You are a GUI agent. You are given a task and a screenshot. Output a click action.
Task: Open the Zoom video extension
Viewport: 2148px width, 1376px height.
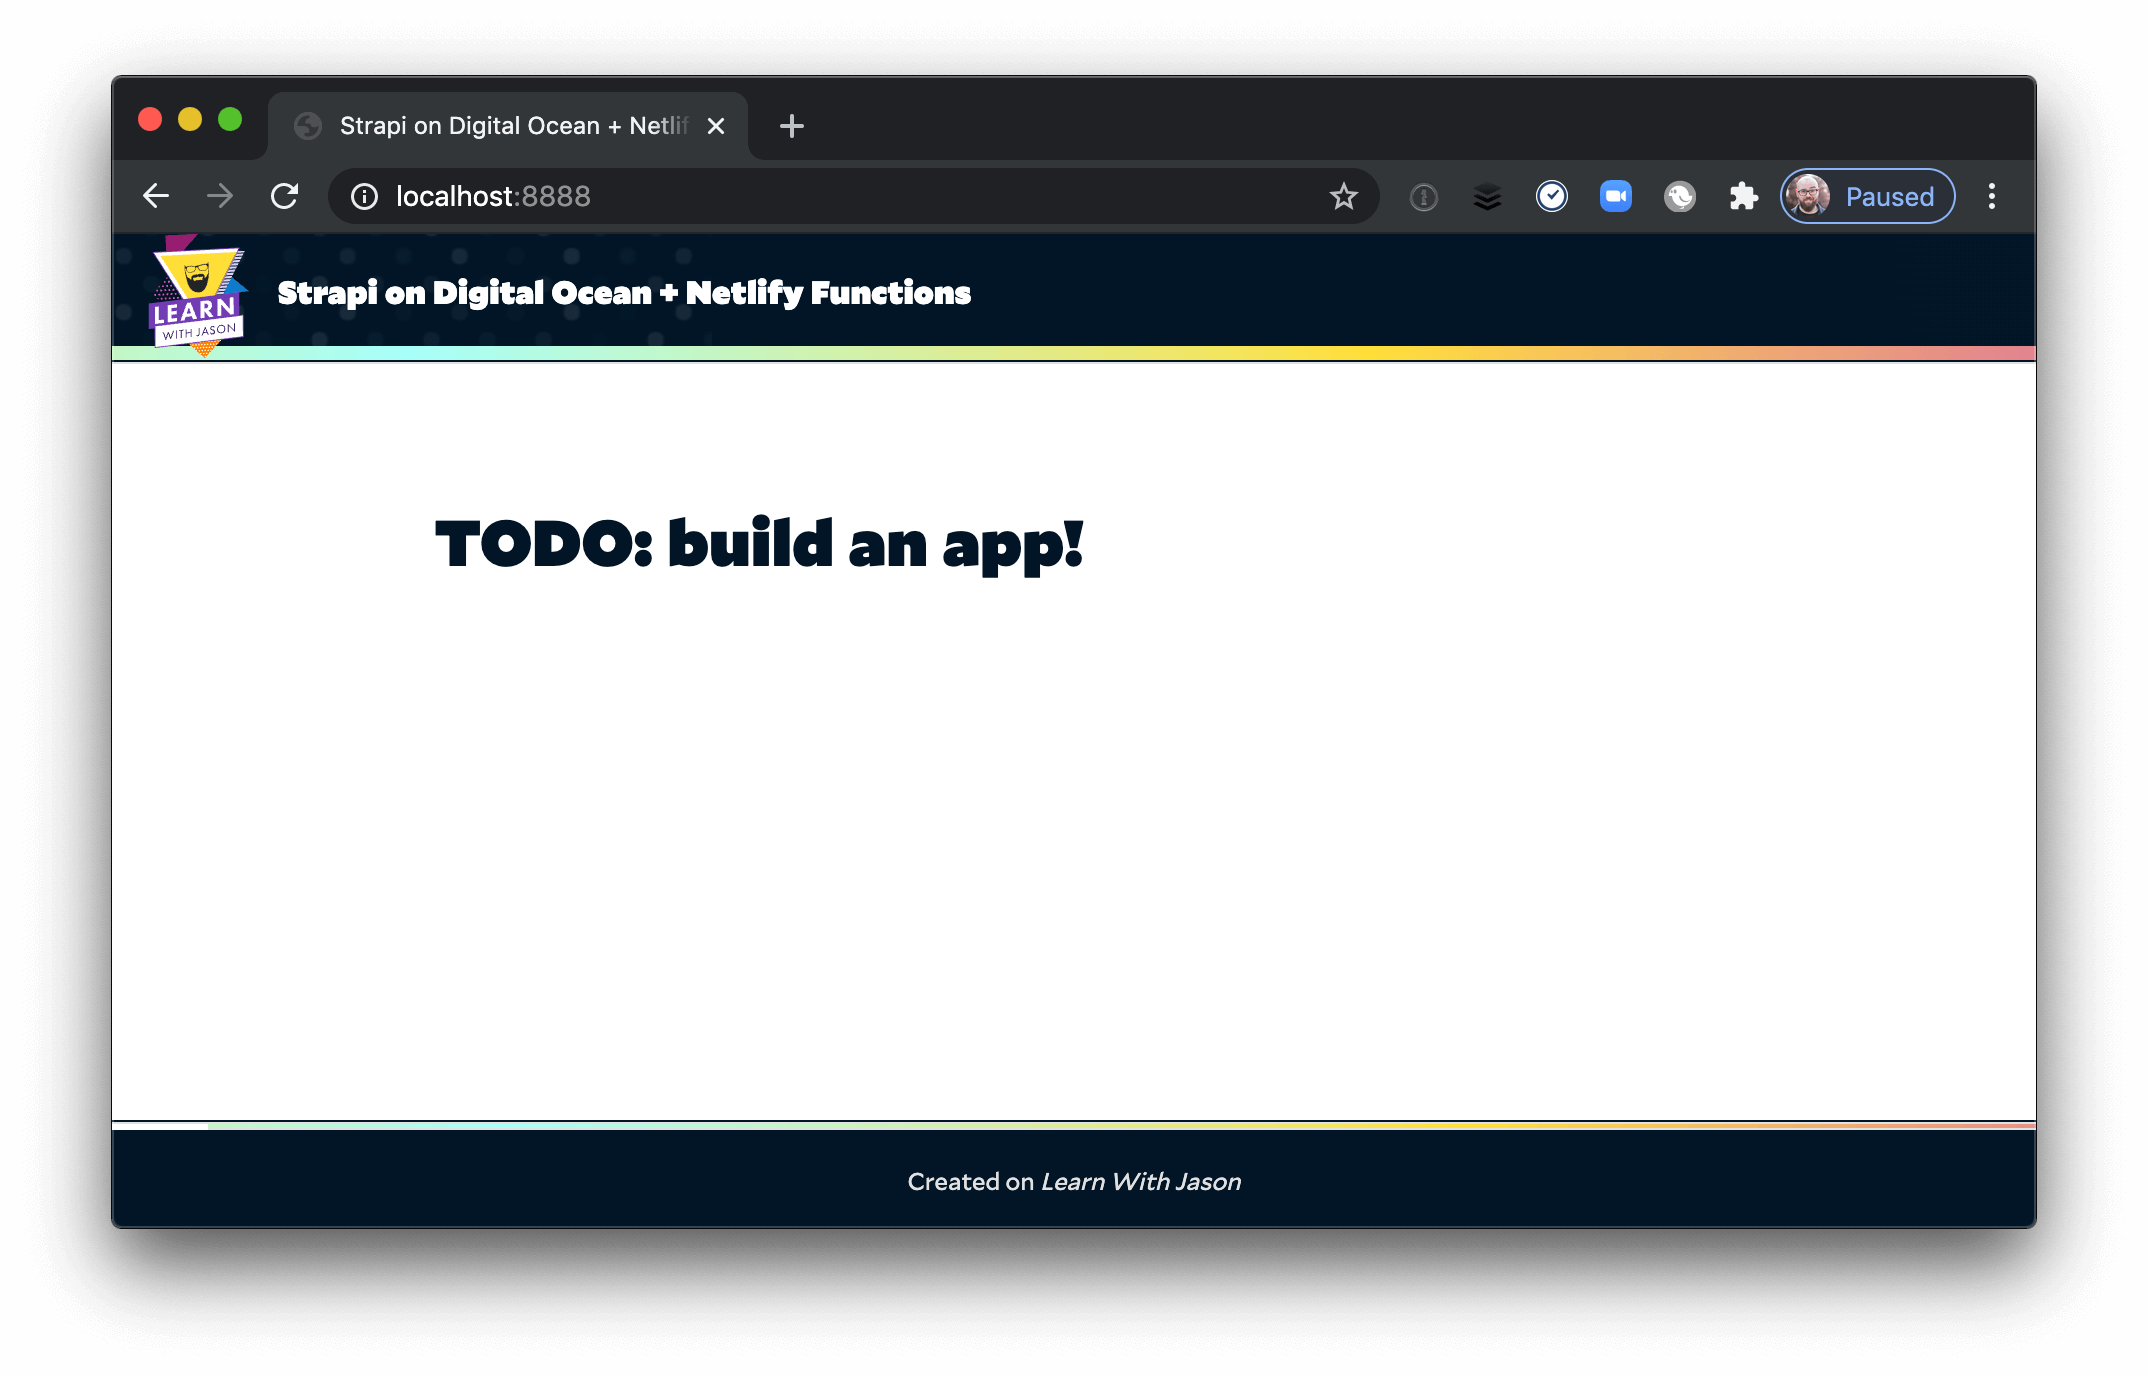tap(1617, 196)
